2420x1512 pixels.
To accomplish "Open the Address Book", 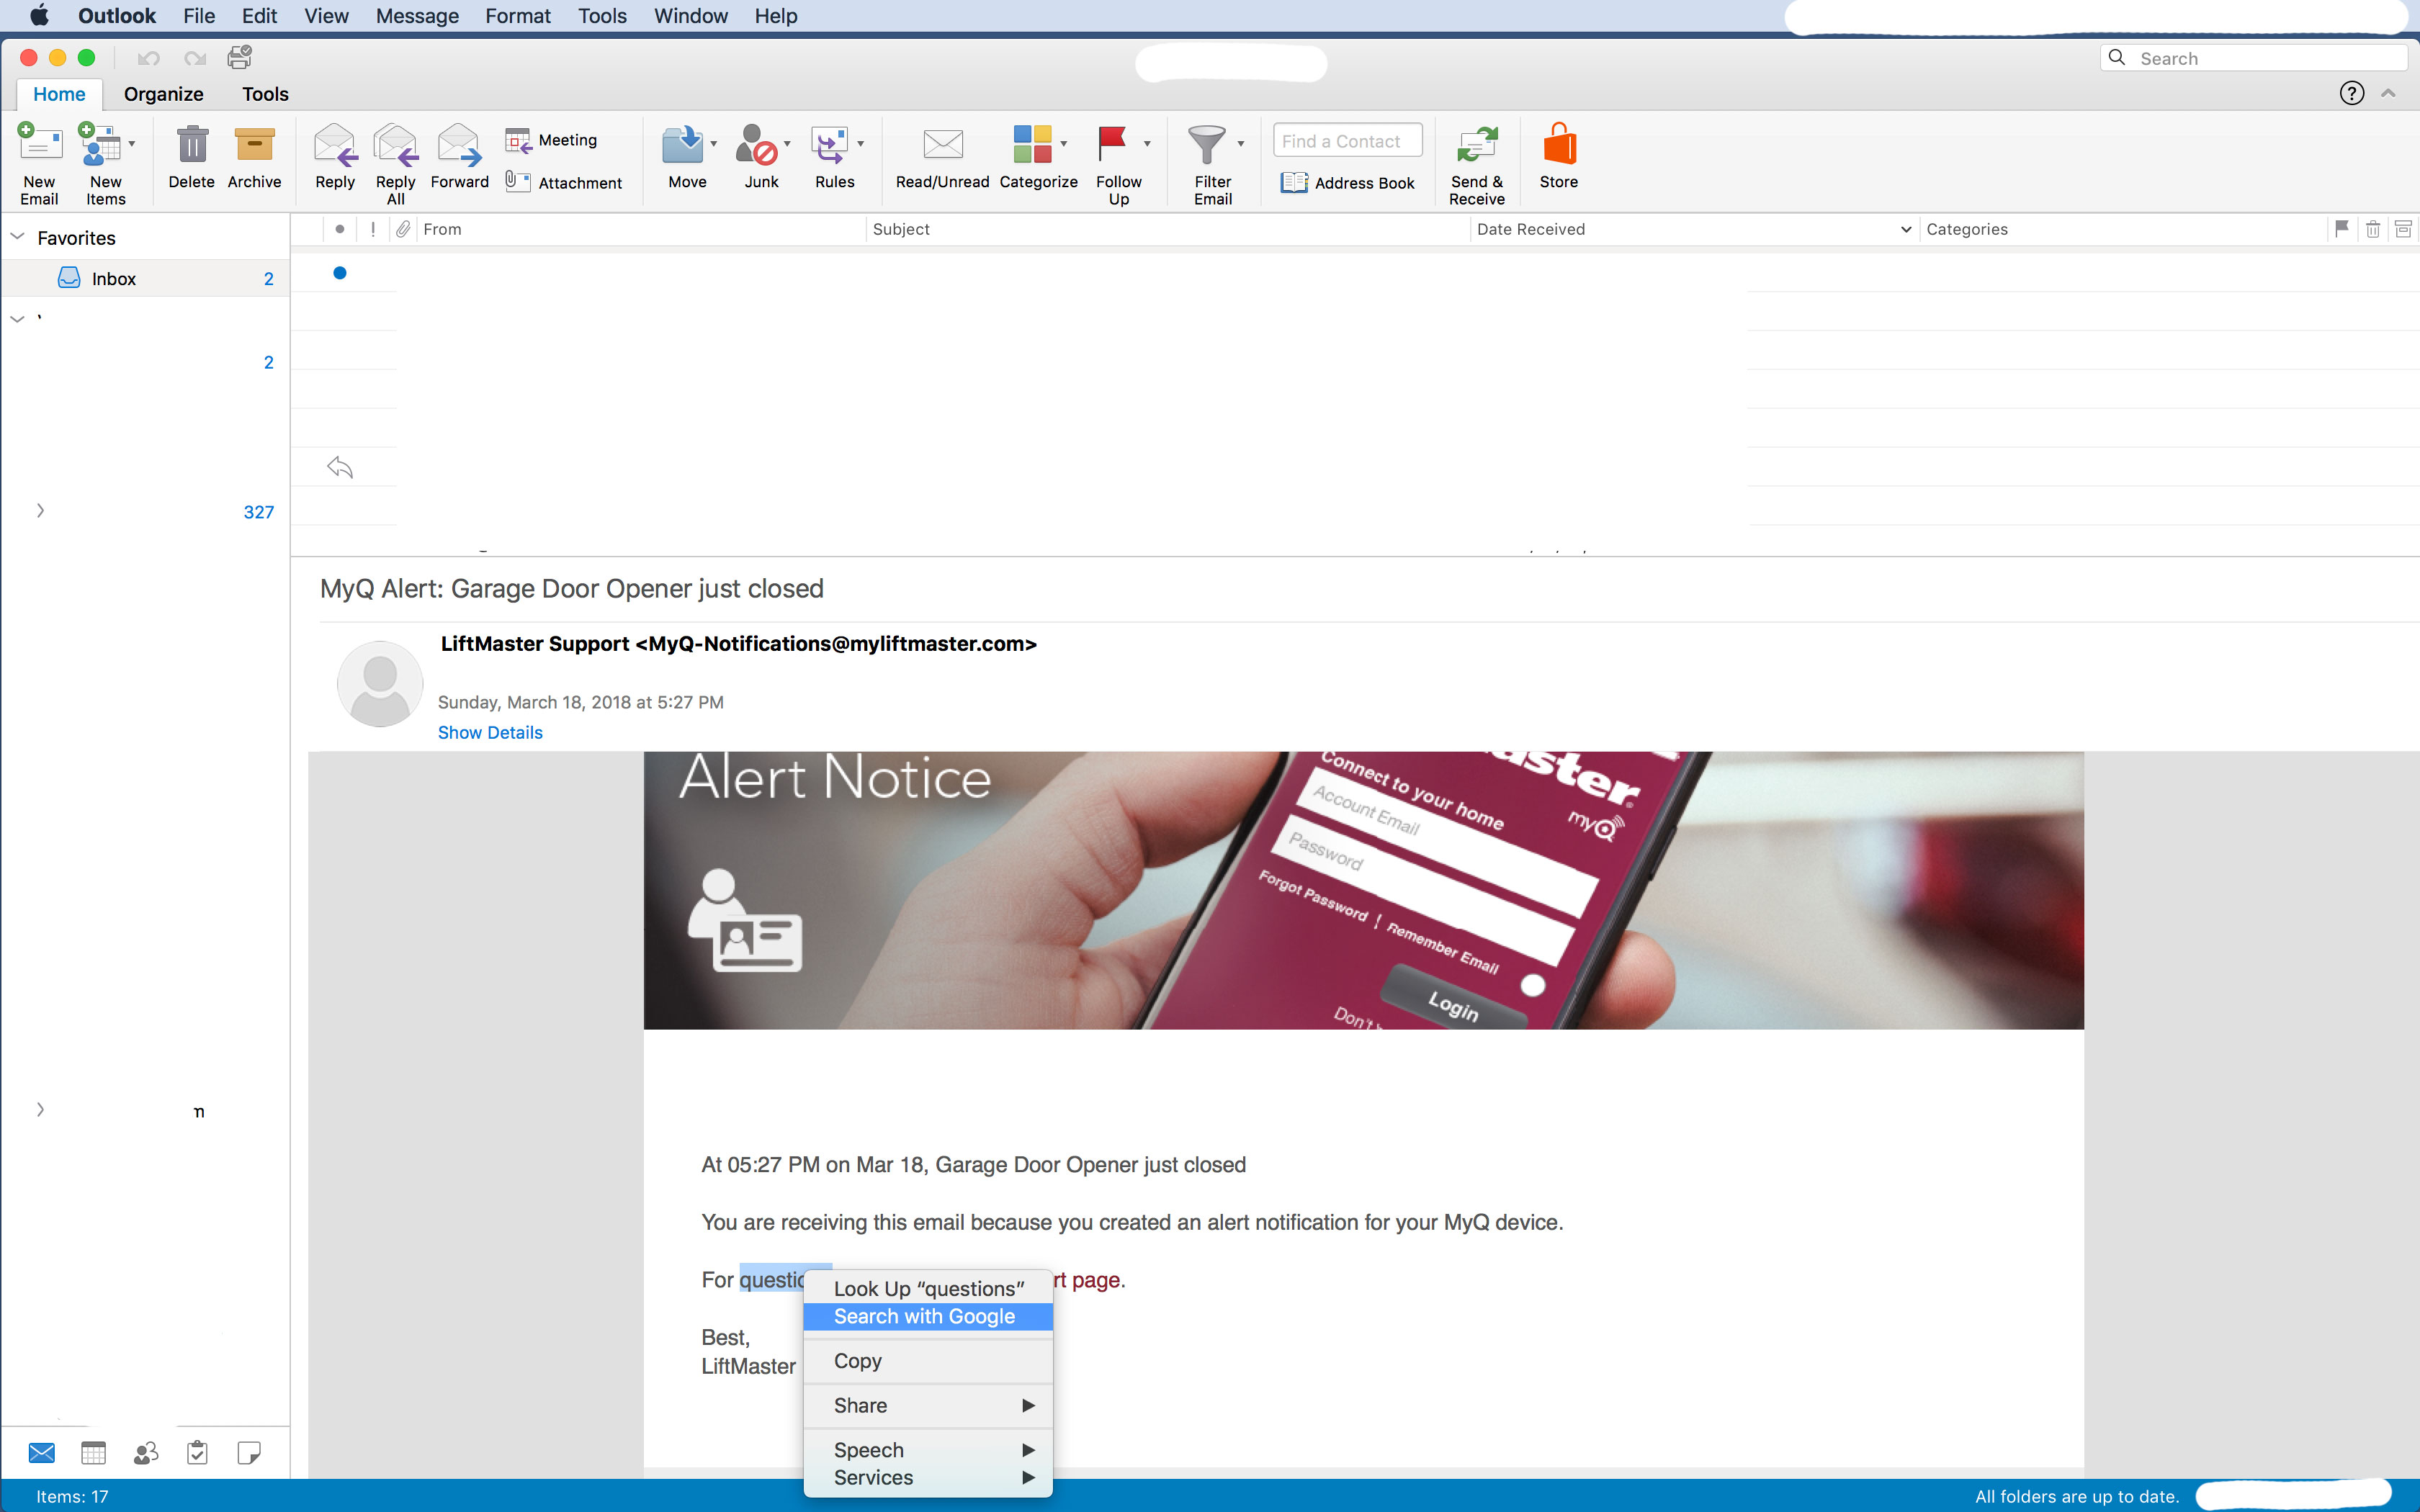I will 1347,183.
